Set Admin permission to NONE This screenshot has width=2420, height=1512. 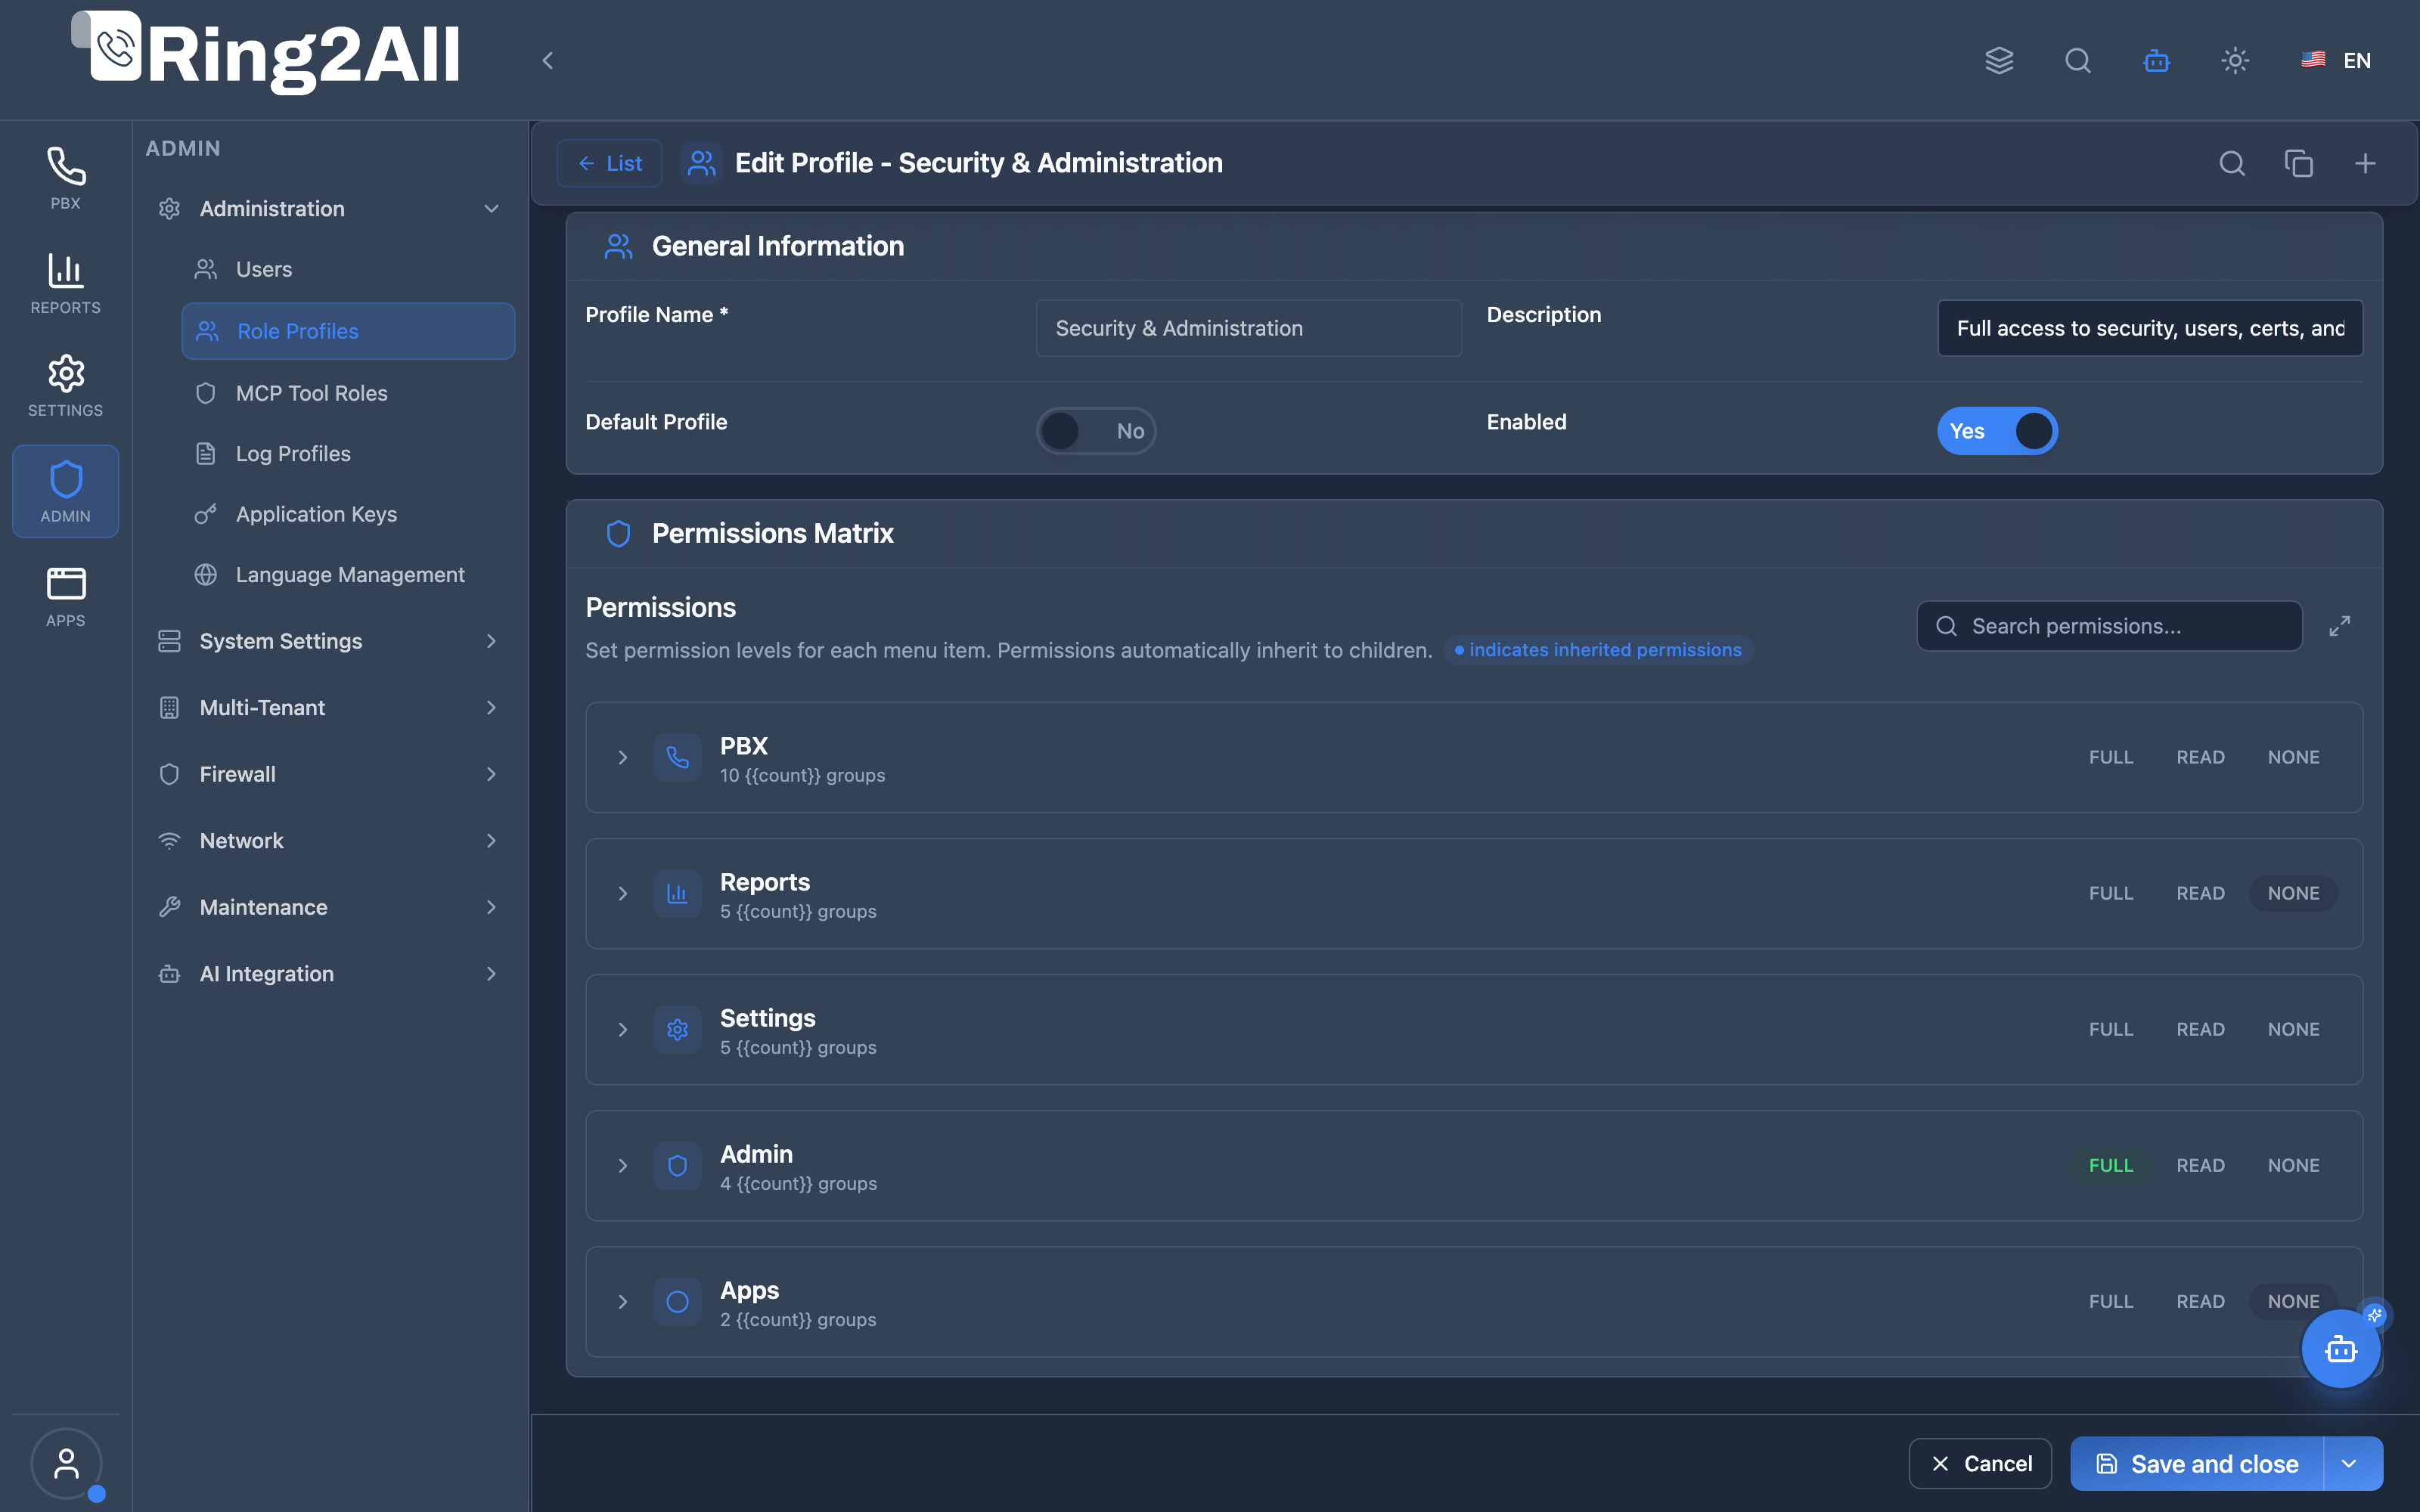click(2293, 1165)
